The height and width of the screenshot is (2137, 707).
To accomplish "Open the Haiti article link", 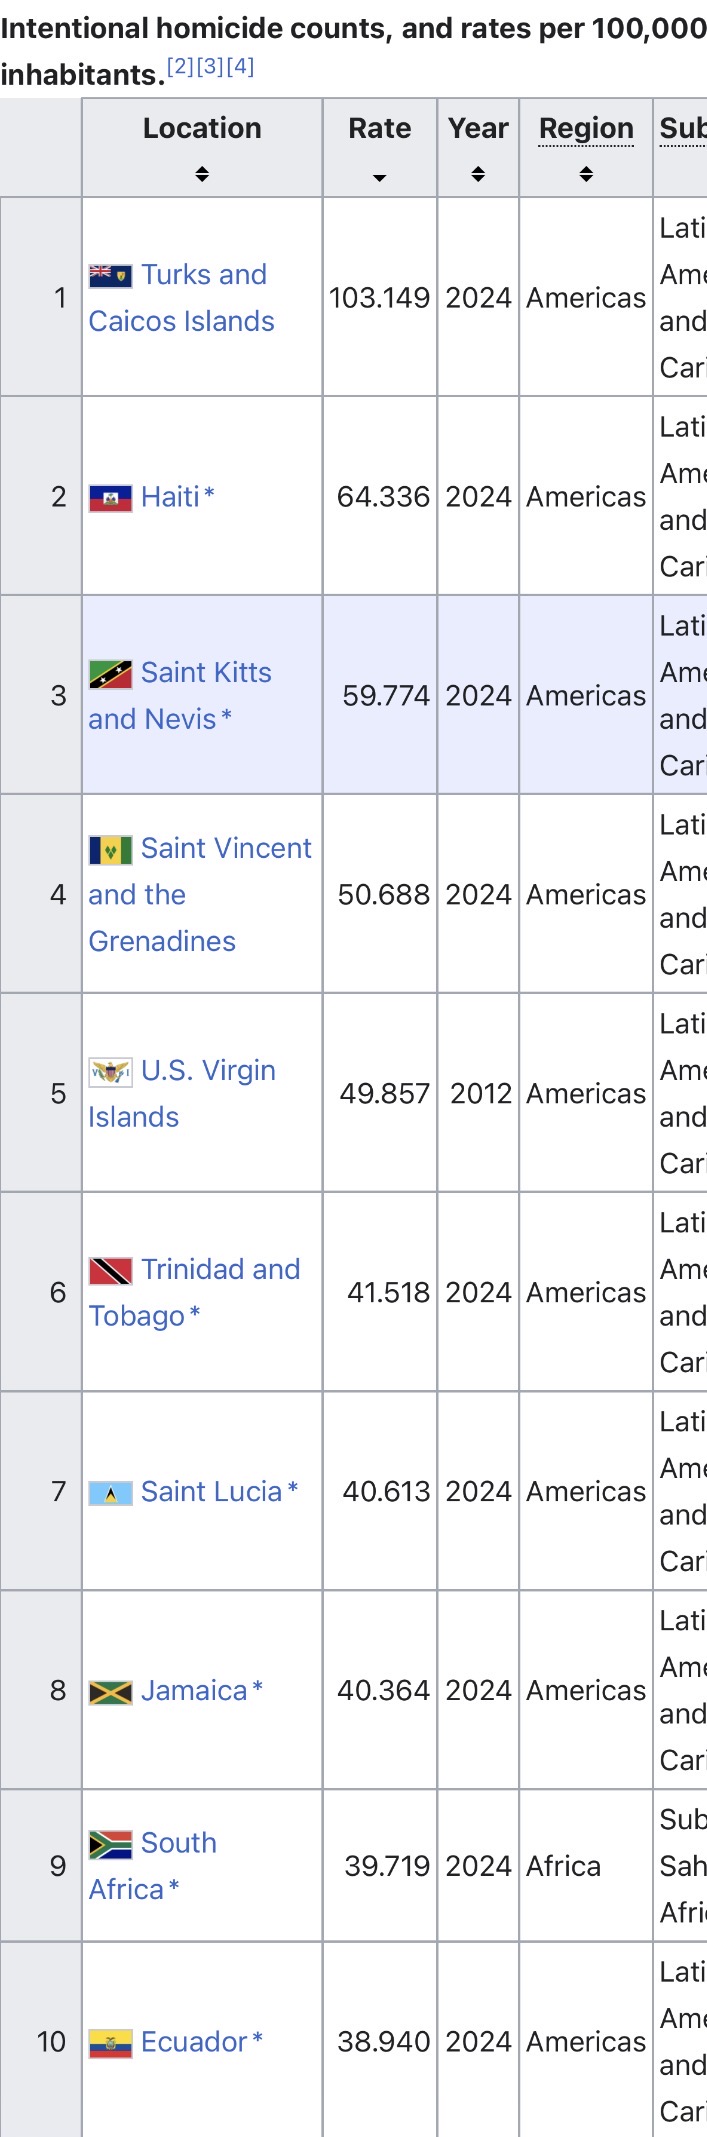I will [x=170, y=497].
